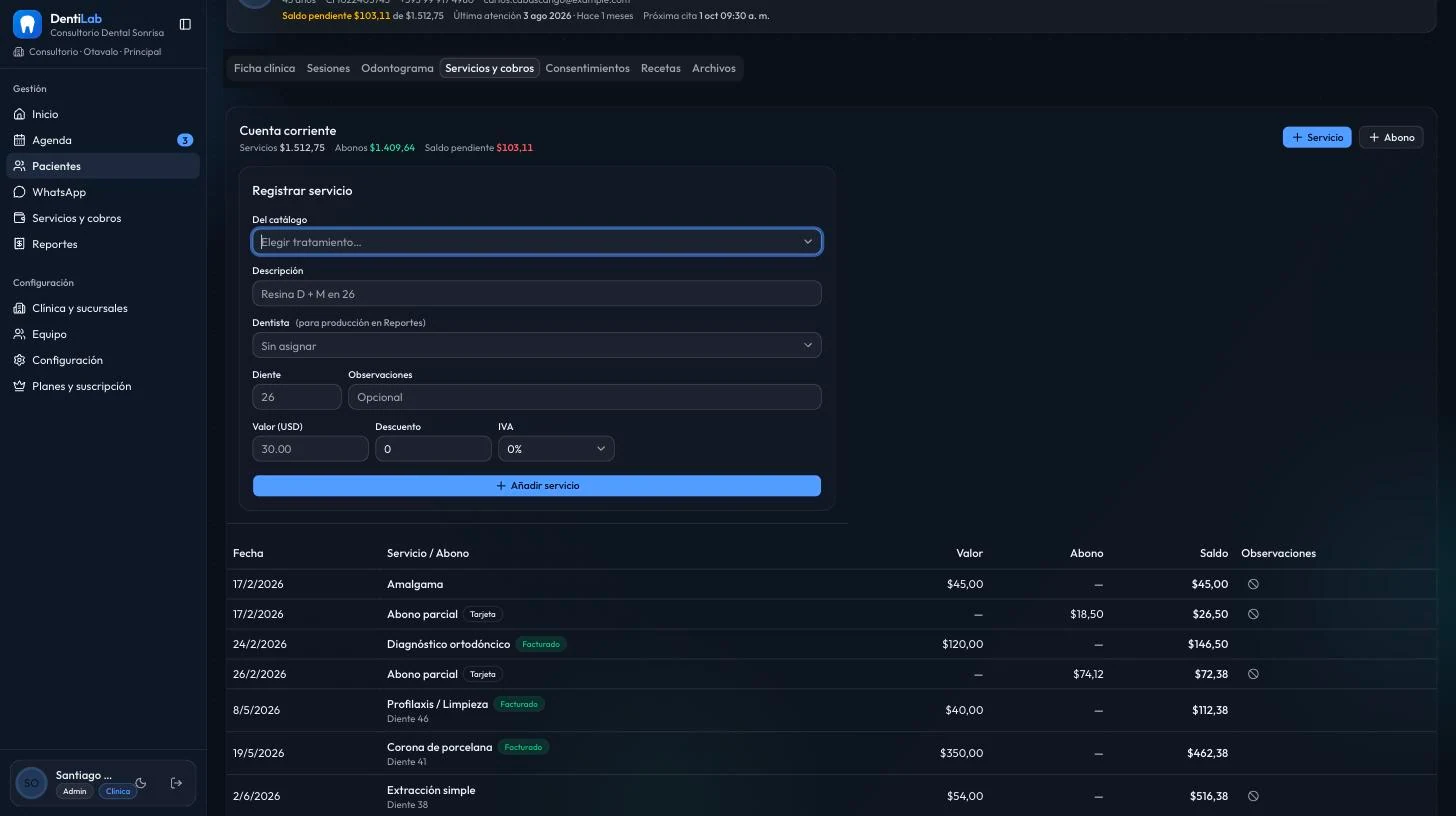Screen dimensions: 1456x816
Task: Click the Corona de porcelana service name
Action: [x=439, y=747]
